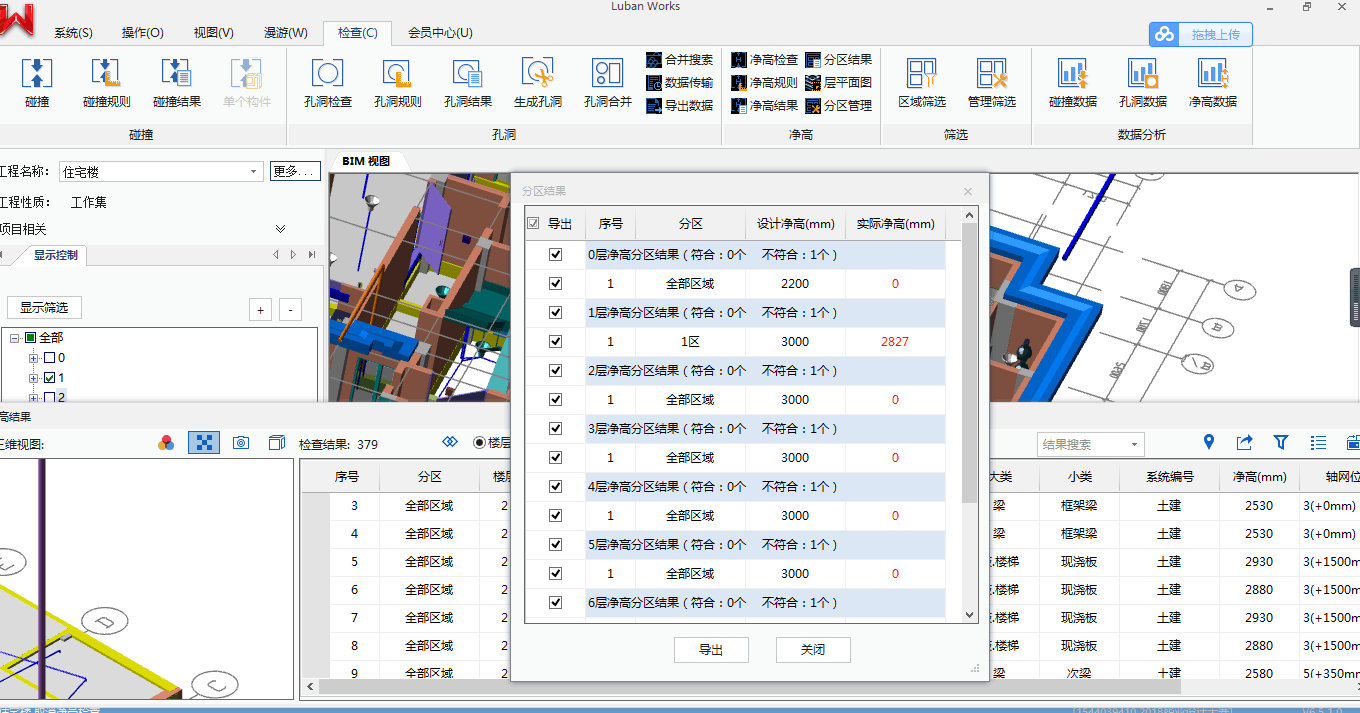Open 碰撞数据 collision data analysis
The height and width of the screenshot is (713, 1360).
1072,83
